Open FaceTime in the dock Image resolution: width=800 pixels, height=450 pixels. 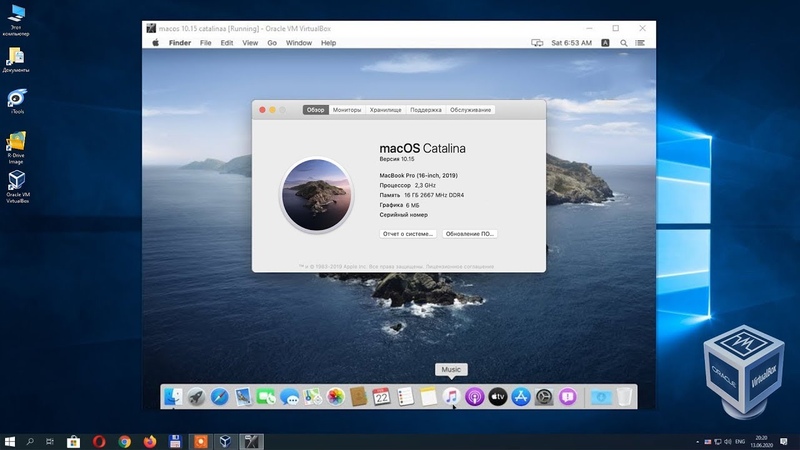(266, 397)
